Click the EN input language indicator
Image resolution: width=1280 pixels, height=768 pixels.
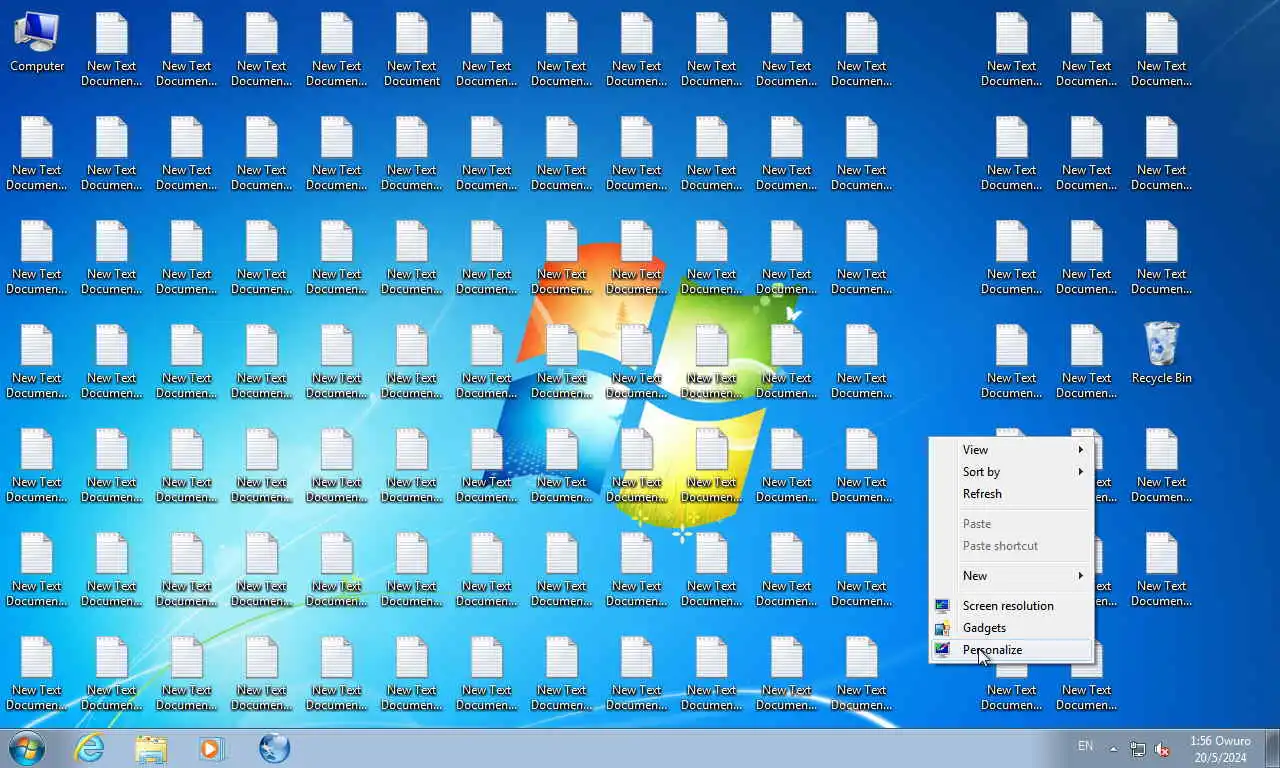tap(1085, 746)
